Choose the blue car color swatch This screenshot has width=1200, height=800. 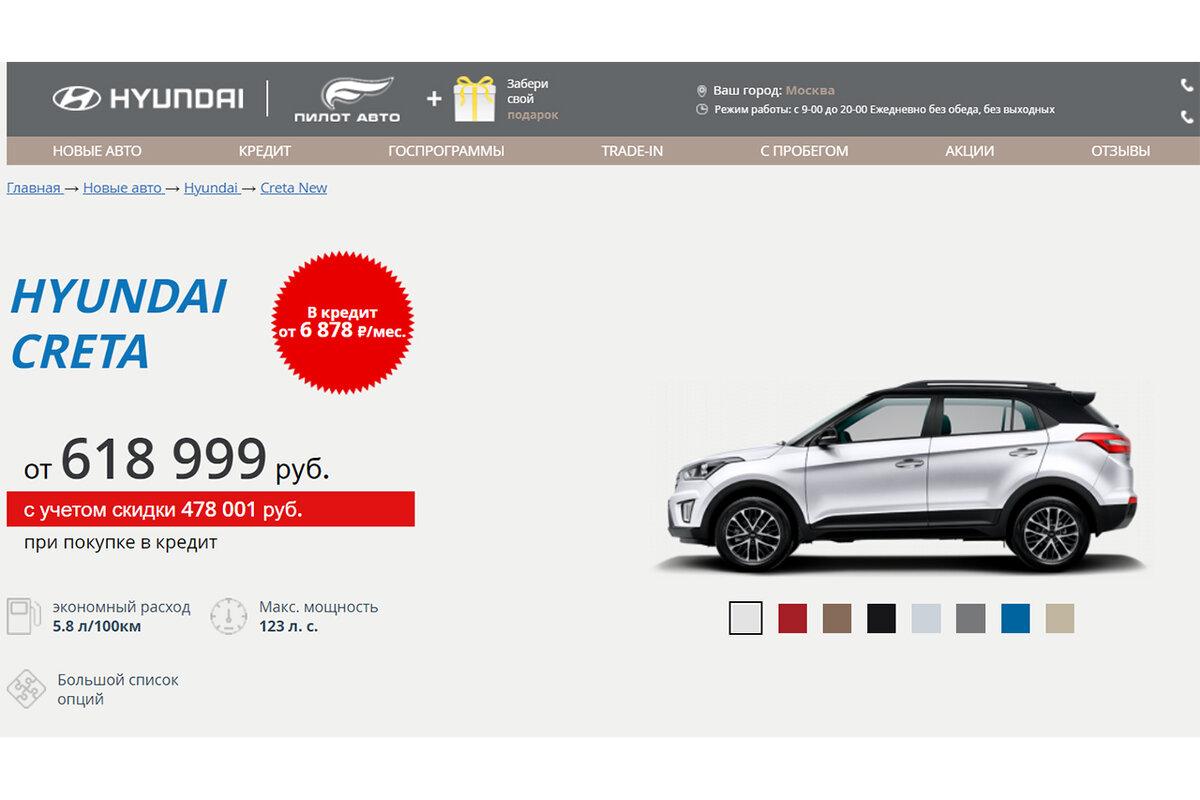pos(1015,618)
